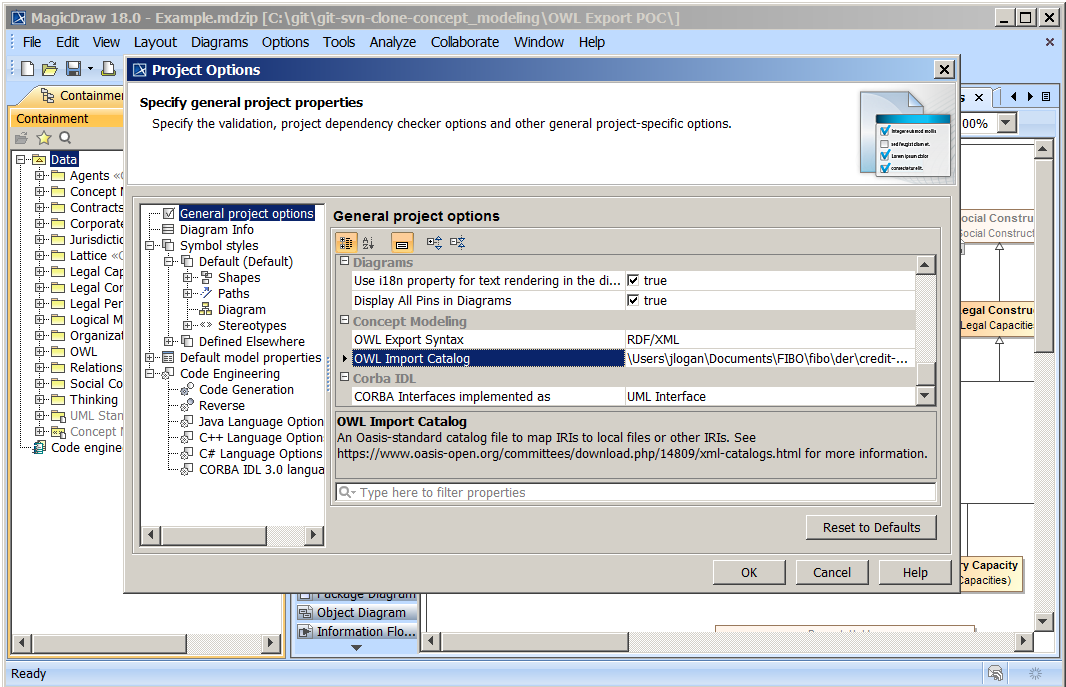Expand Default model properties node
Screen dimensions: 1066x687
pyautogui.click(x=150, y=357)
